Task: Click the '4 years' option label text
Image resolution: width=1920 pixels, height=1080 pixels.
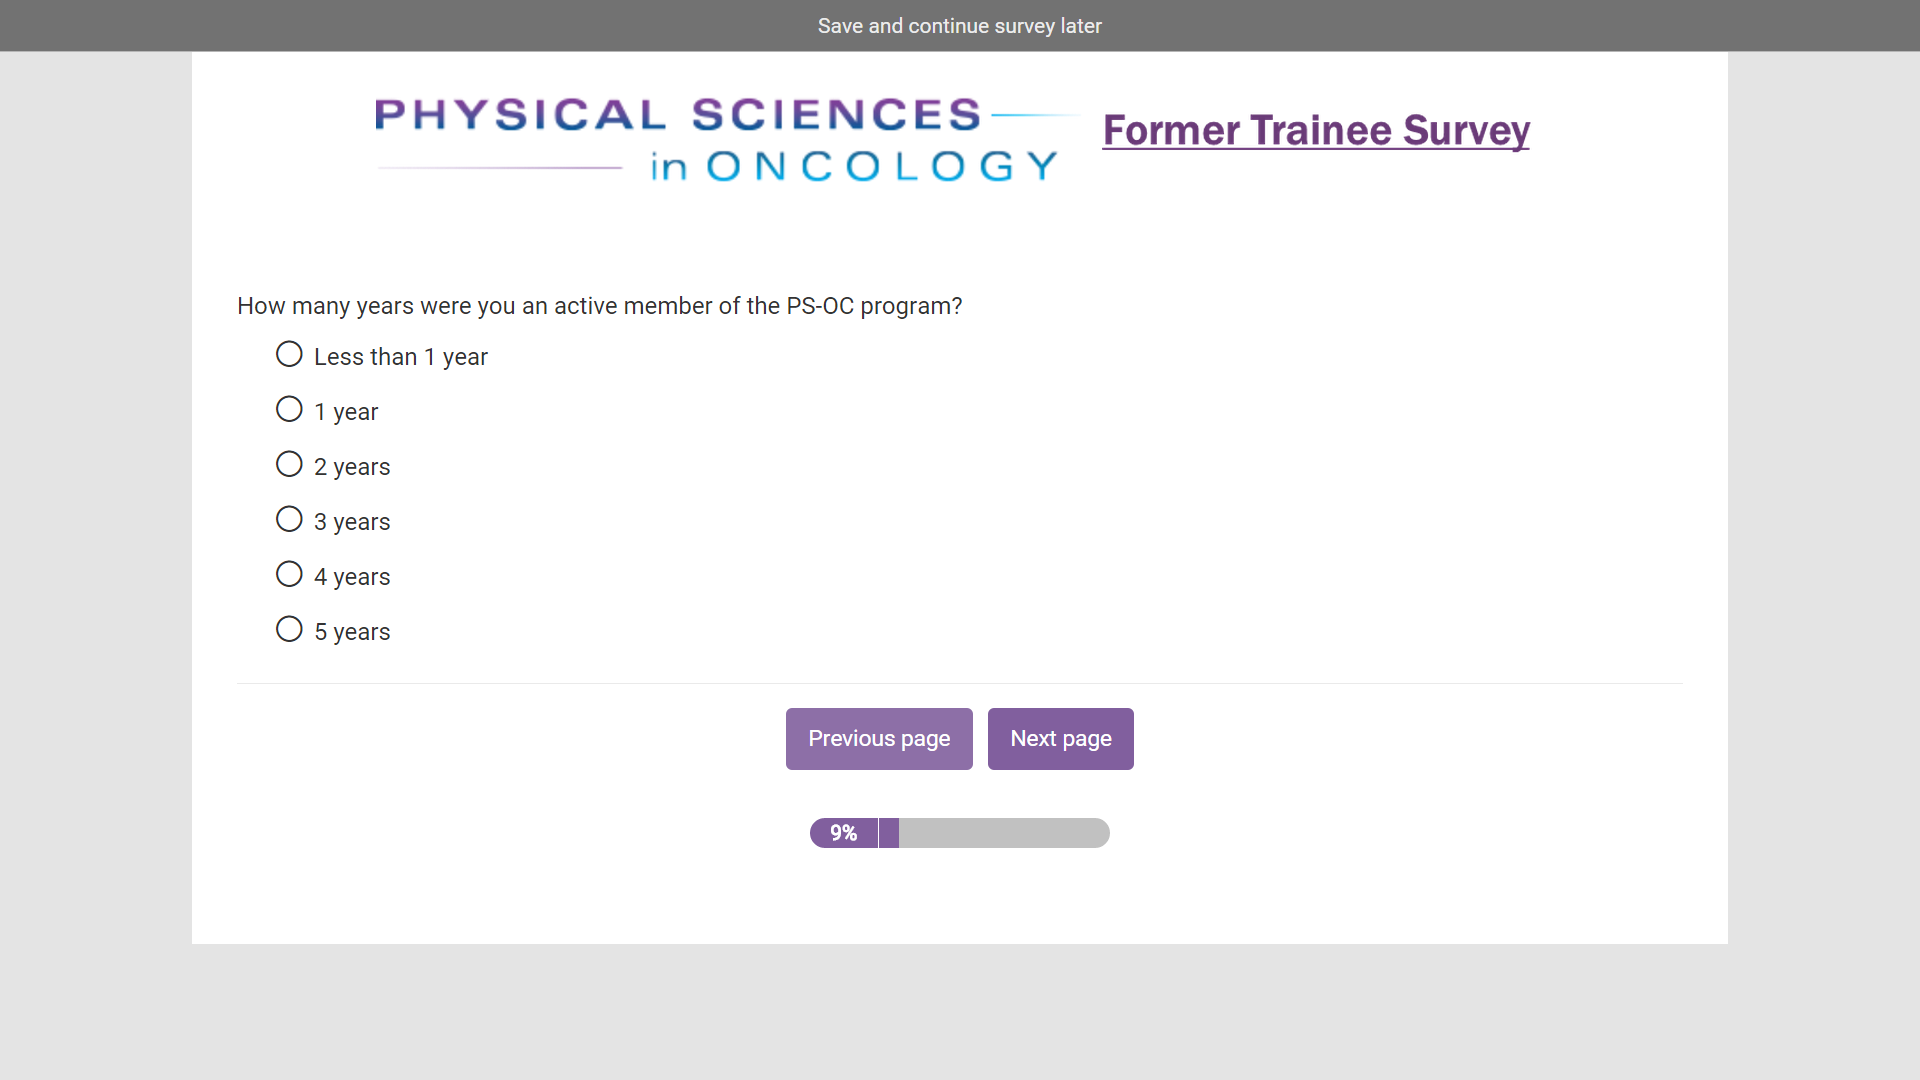Action: pos(352,577)
